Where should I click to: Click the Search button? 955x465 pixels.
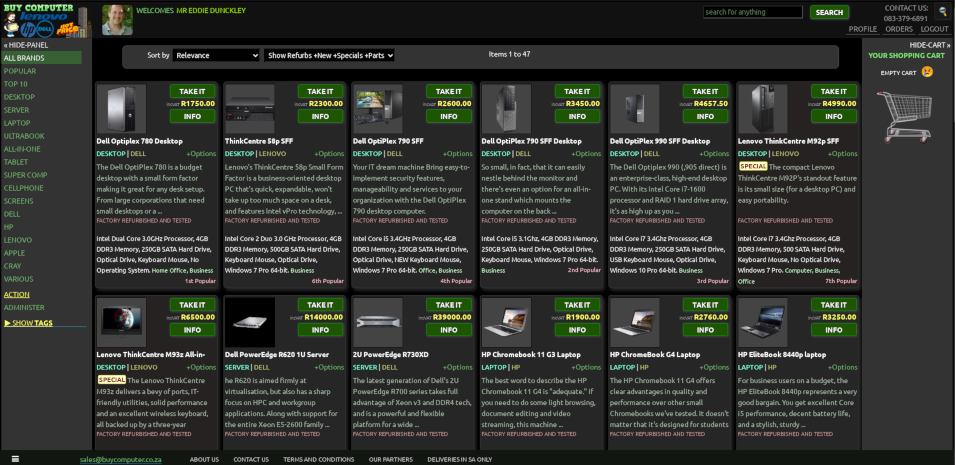(829, 12)
